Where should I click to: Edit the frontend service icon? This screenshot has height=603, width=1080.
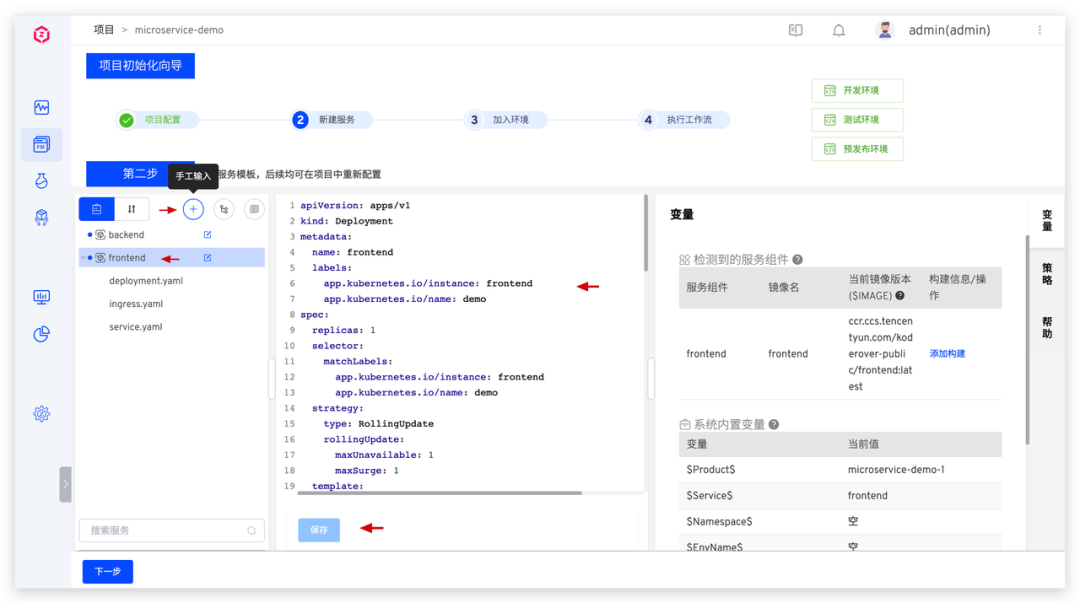click(207, 258)
